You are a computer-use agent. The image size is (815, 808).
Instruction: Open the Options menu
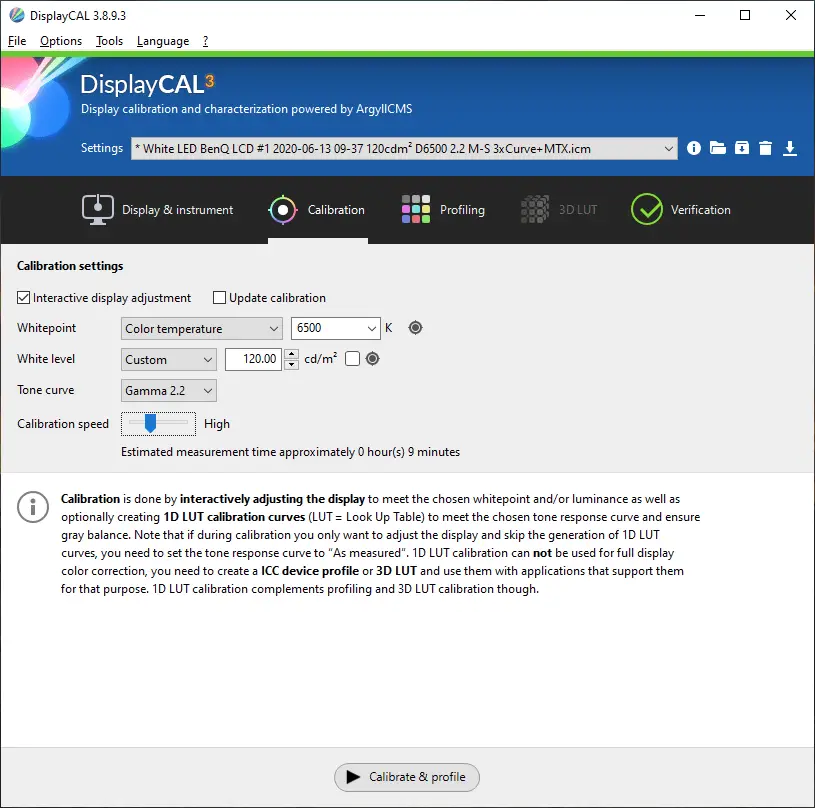tap(61, 41)
